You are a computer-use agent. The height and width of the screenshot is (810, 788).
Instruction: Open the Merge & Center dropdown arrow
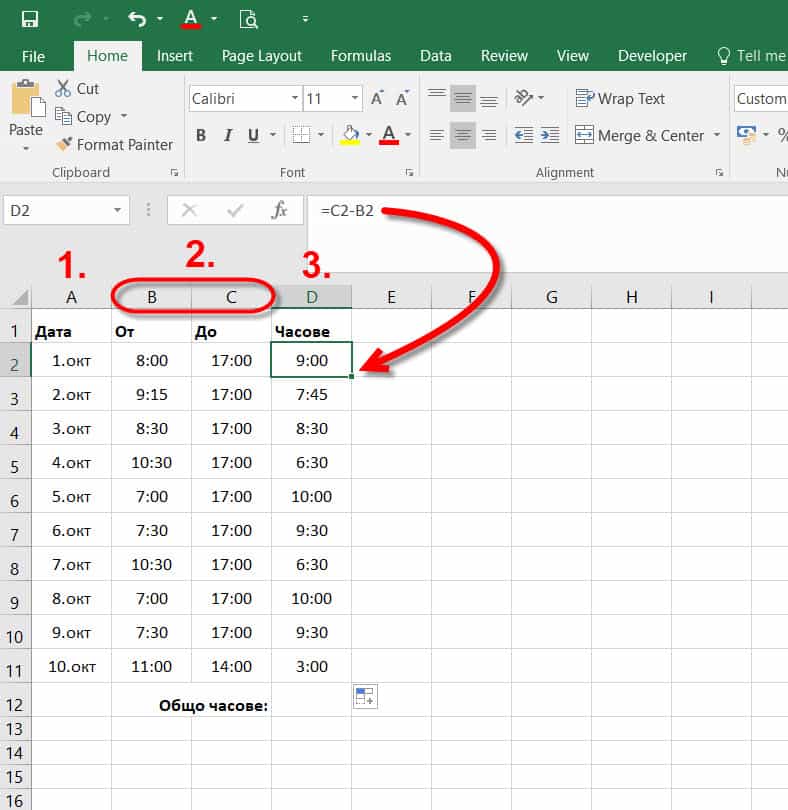(717, 135)
